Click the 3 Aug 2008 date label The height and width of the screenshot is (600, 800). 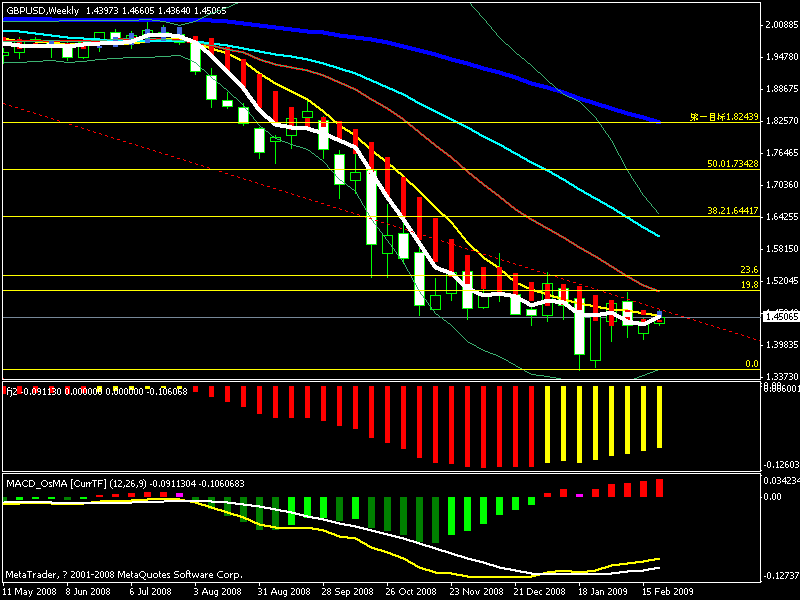(218, 592)
